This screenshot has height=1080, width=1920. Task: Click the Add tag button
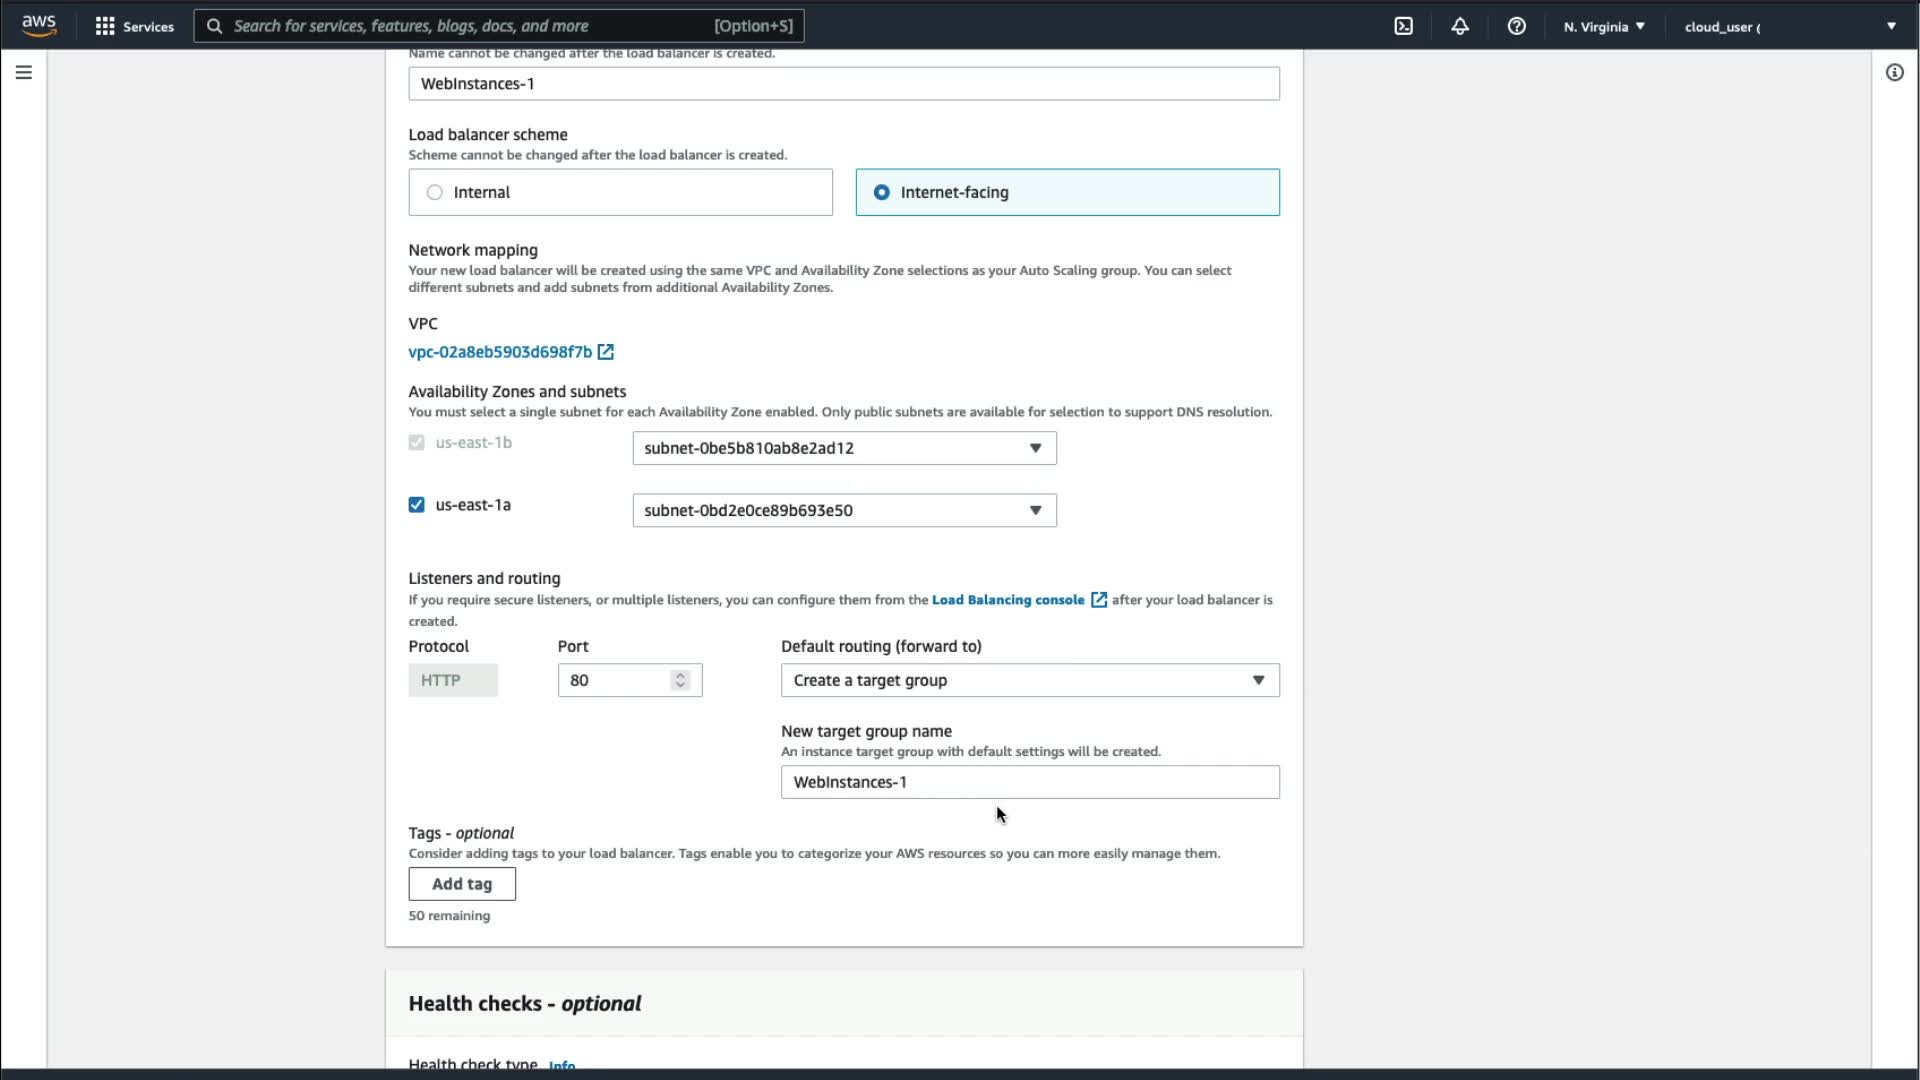pyautogui.click(x=462, y=884)
